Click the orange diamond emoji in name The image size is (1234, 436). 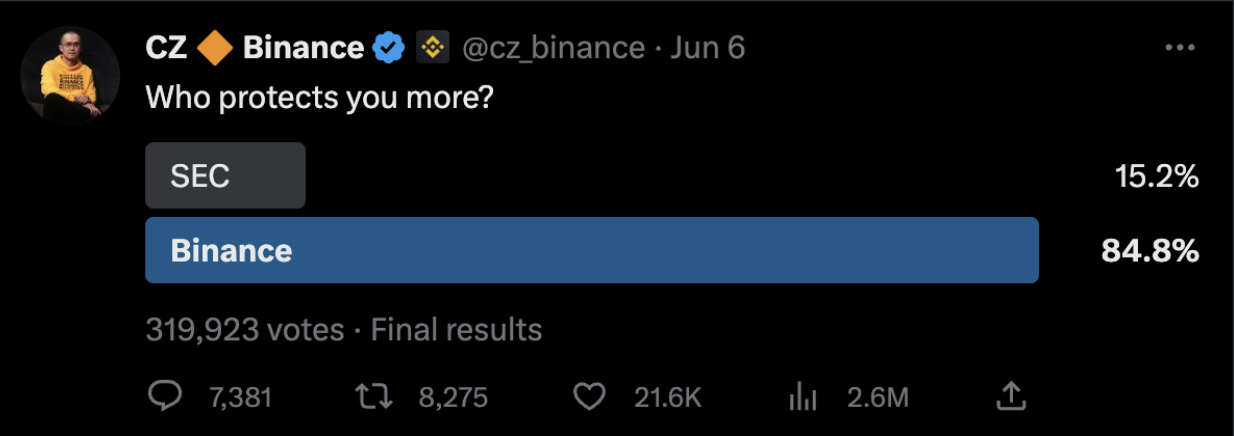pyautogui.click(x=215, y=47)
